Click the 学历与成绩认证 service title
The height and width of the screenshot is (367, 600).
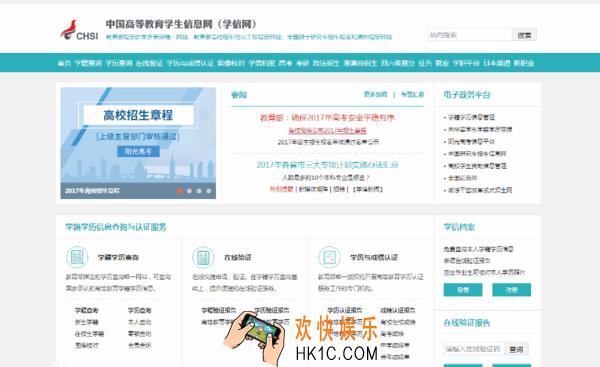374,257
